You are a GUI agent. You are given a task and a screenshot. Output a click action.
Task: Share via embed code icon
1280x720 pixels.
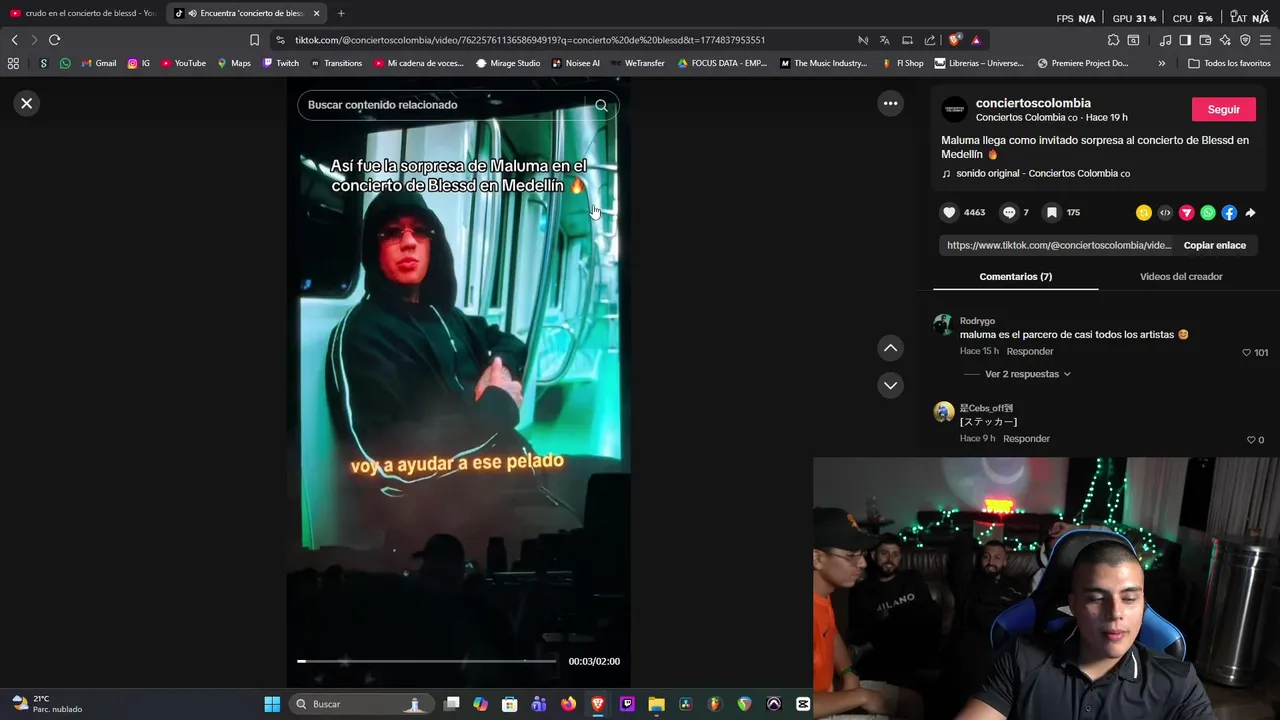click(x=1165, y=212)
